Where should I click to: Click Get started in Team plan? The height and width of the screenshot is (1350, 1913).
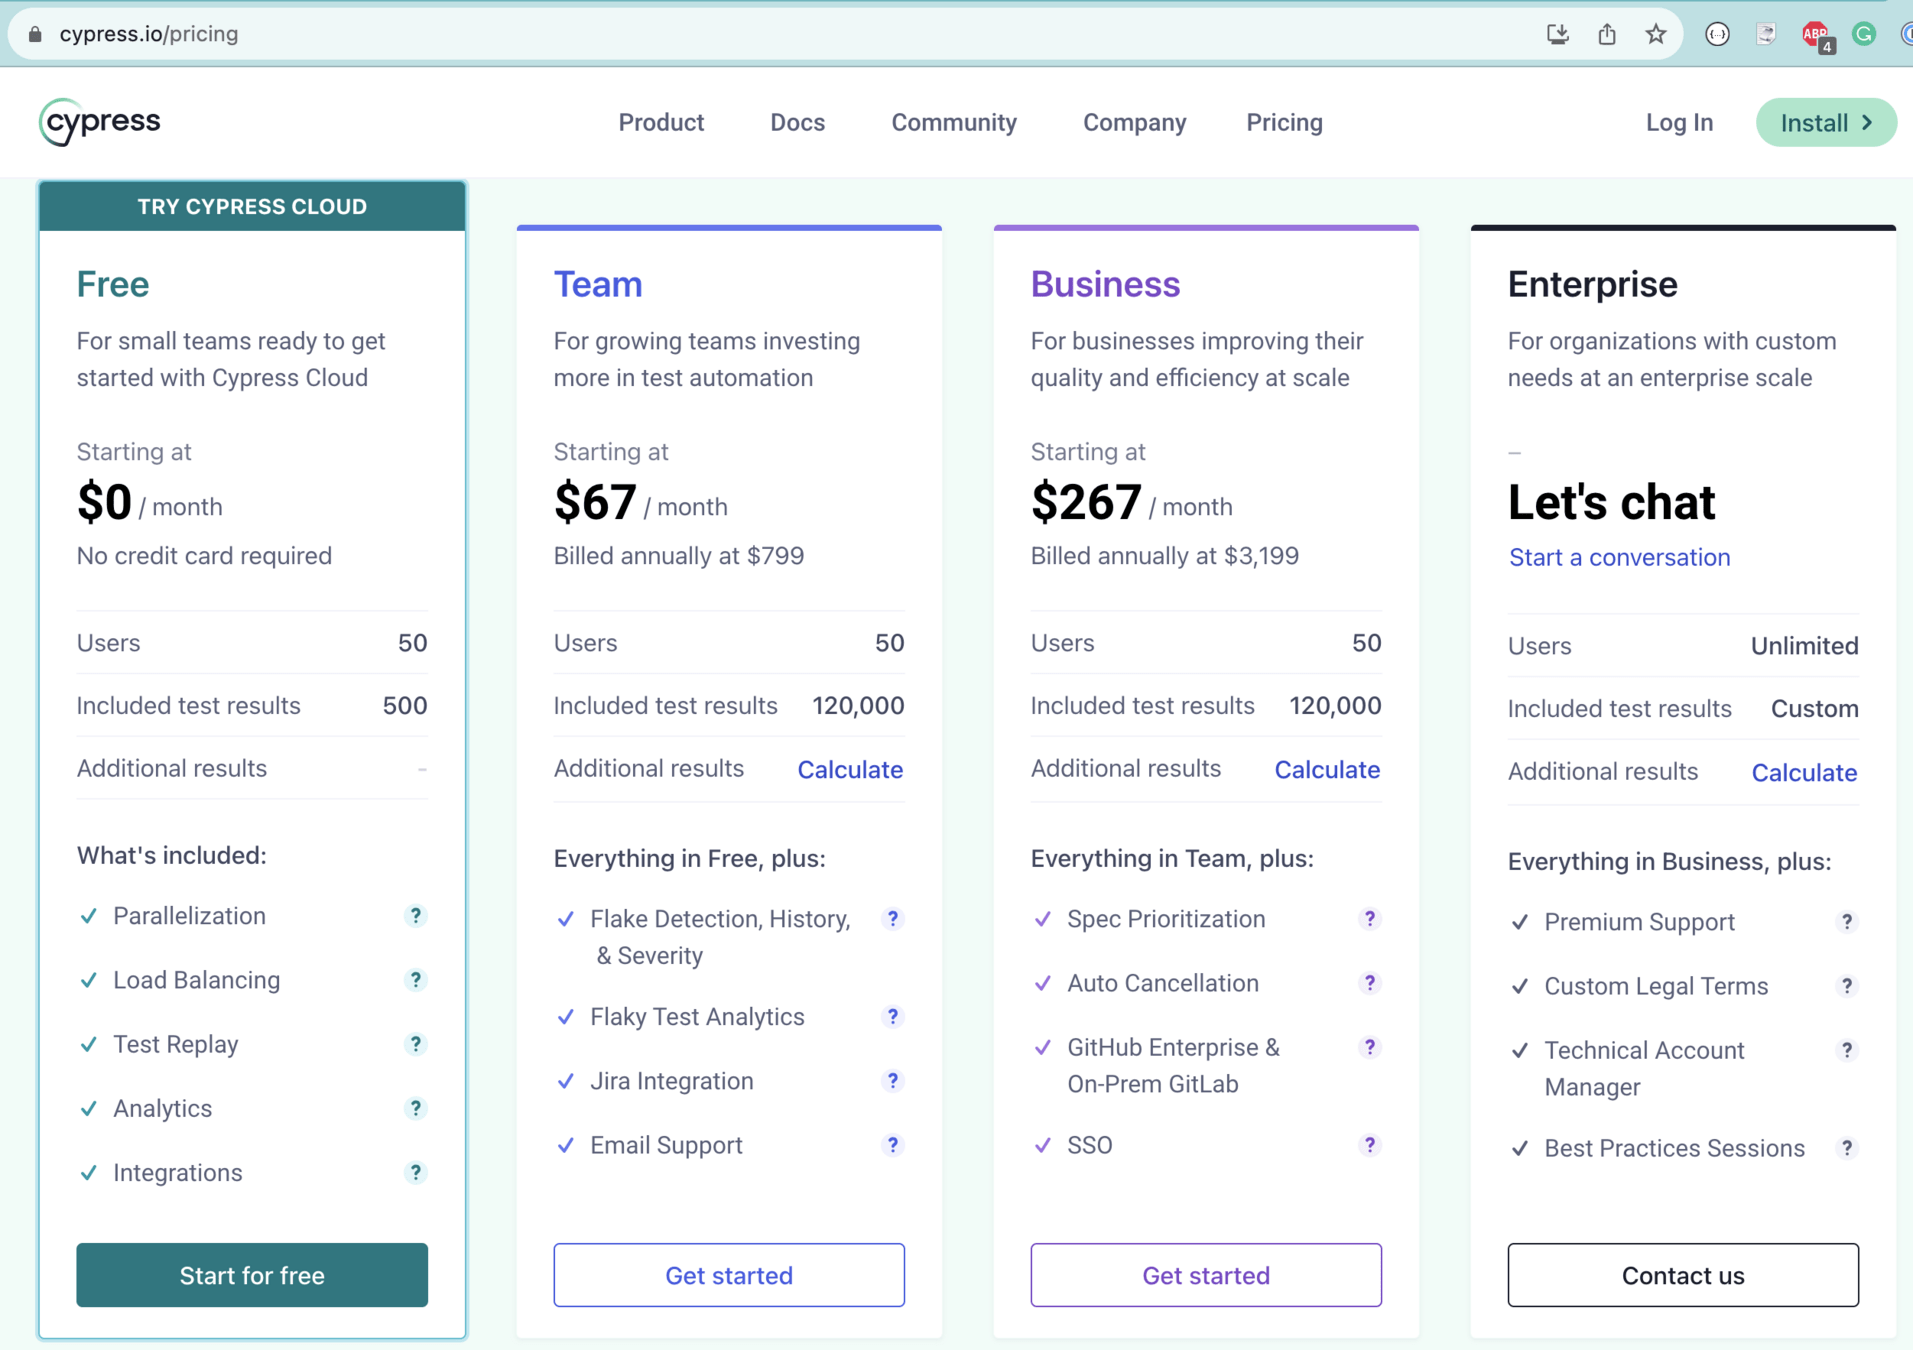(729, 1275)
